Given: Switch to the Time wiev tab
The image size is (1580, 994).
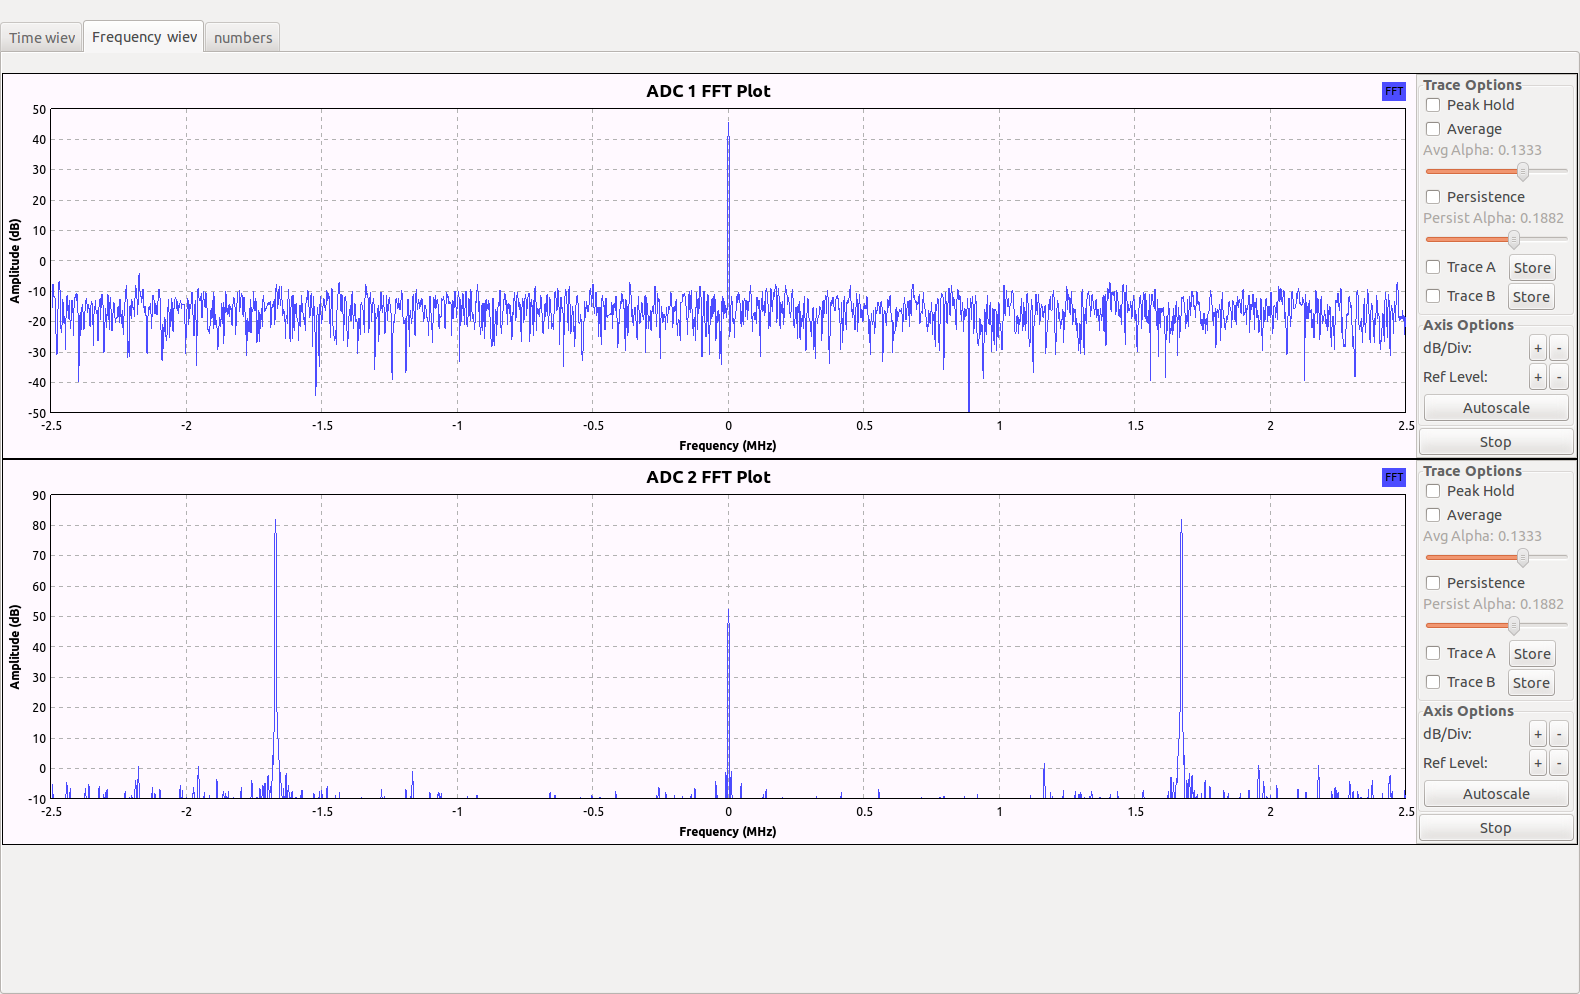Looking at the screenshot, I should (42, 38).
